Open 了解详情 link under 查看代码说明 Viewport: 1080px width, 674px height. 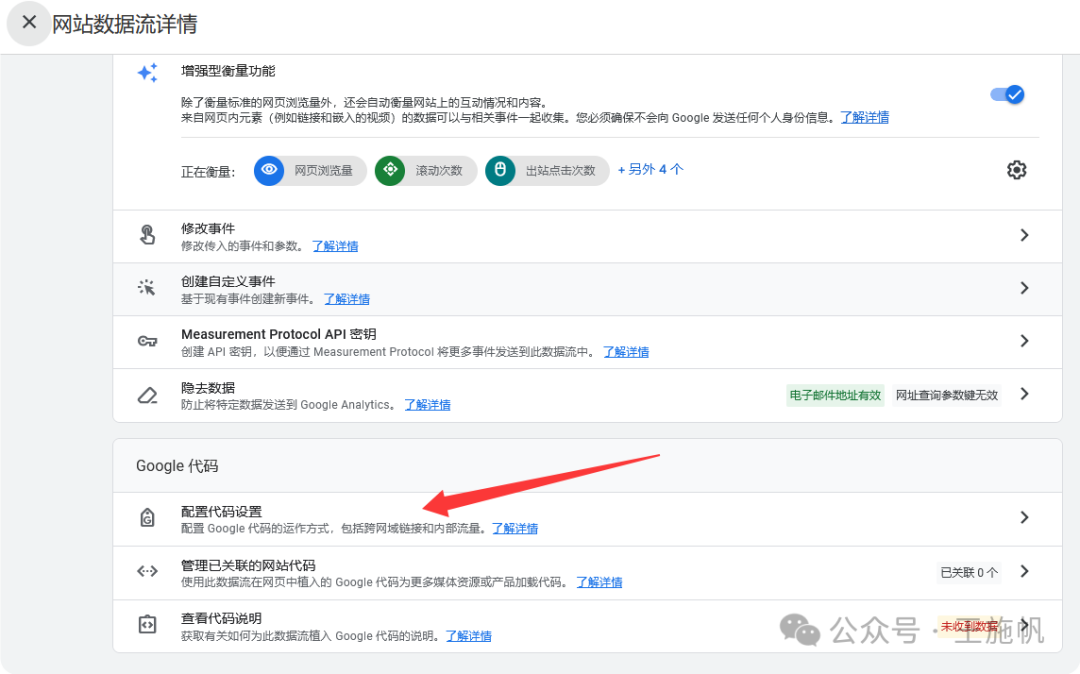point(468,636)
